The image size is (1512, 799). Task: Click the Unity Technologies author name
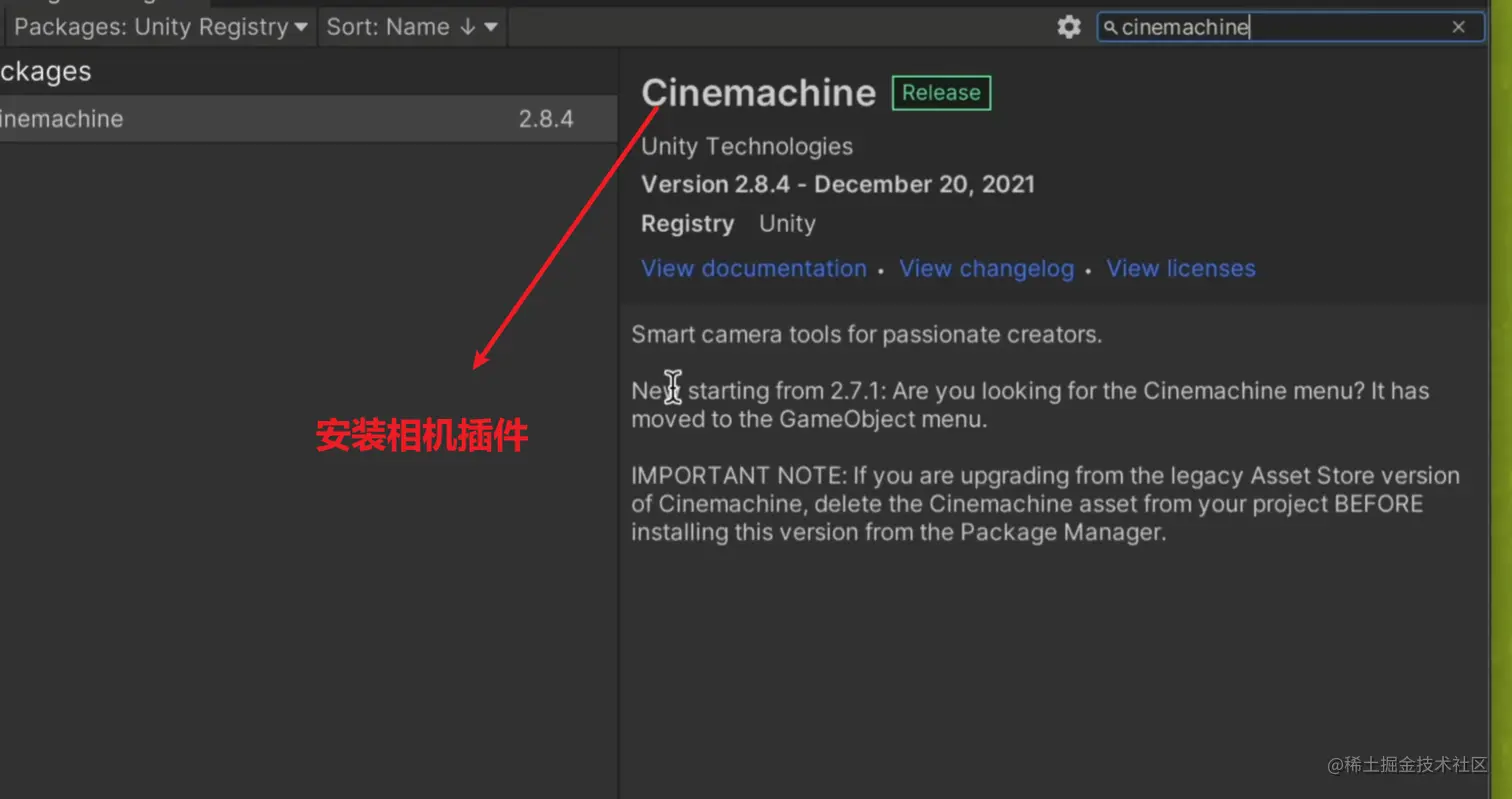(747, 146)
